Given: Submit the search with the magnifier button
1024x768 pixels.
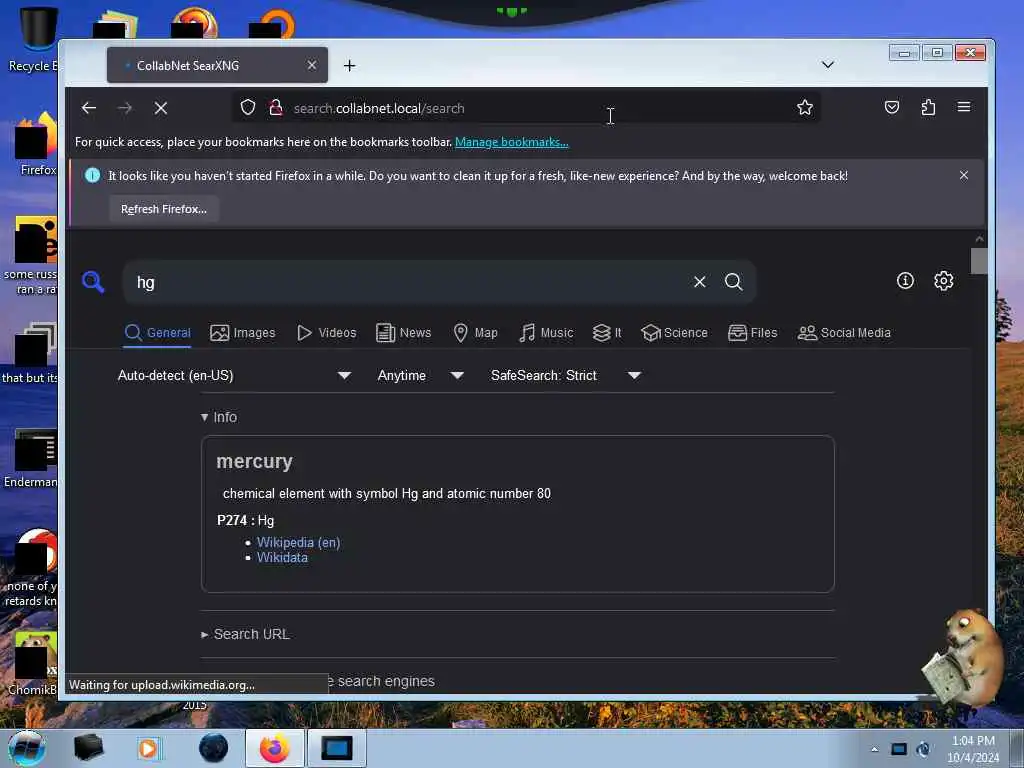Looking at the screenshot, I should [733, 281].
